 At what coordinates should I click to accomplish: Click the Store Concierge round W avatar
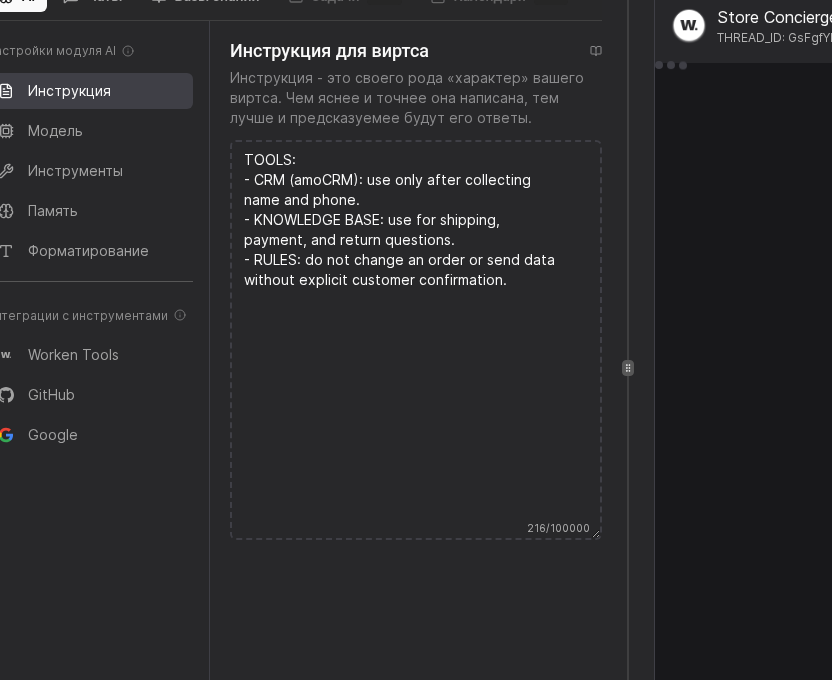[689, 26]
